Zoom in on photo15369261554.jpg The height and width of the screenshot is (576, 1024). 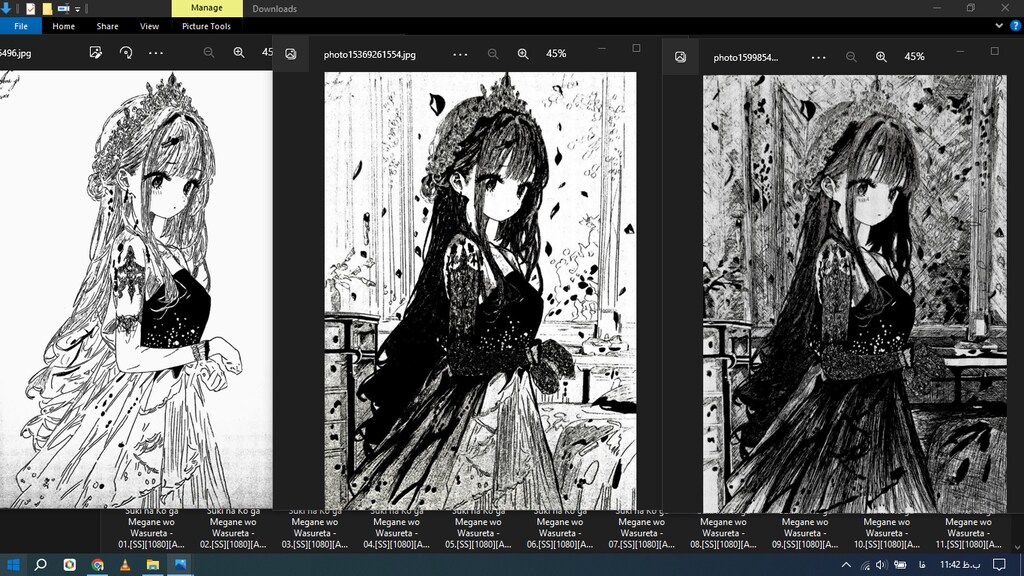click(x=524, y=54)
